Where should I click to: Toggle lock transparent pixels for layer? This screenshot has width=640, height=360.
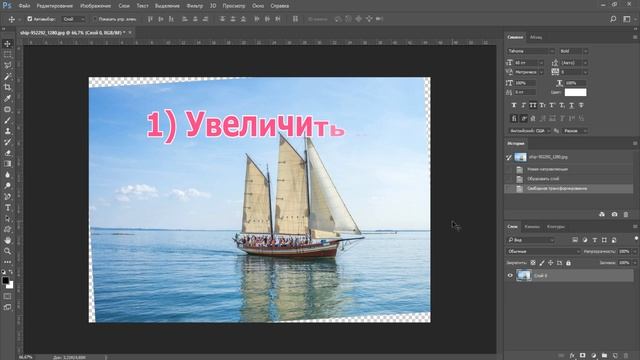point(533,263)
